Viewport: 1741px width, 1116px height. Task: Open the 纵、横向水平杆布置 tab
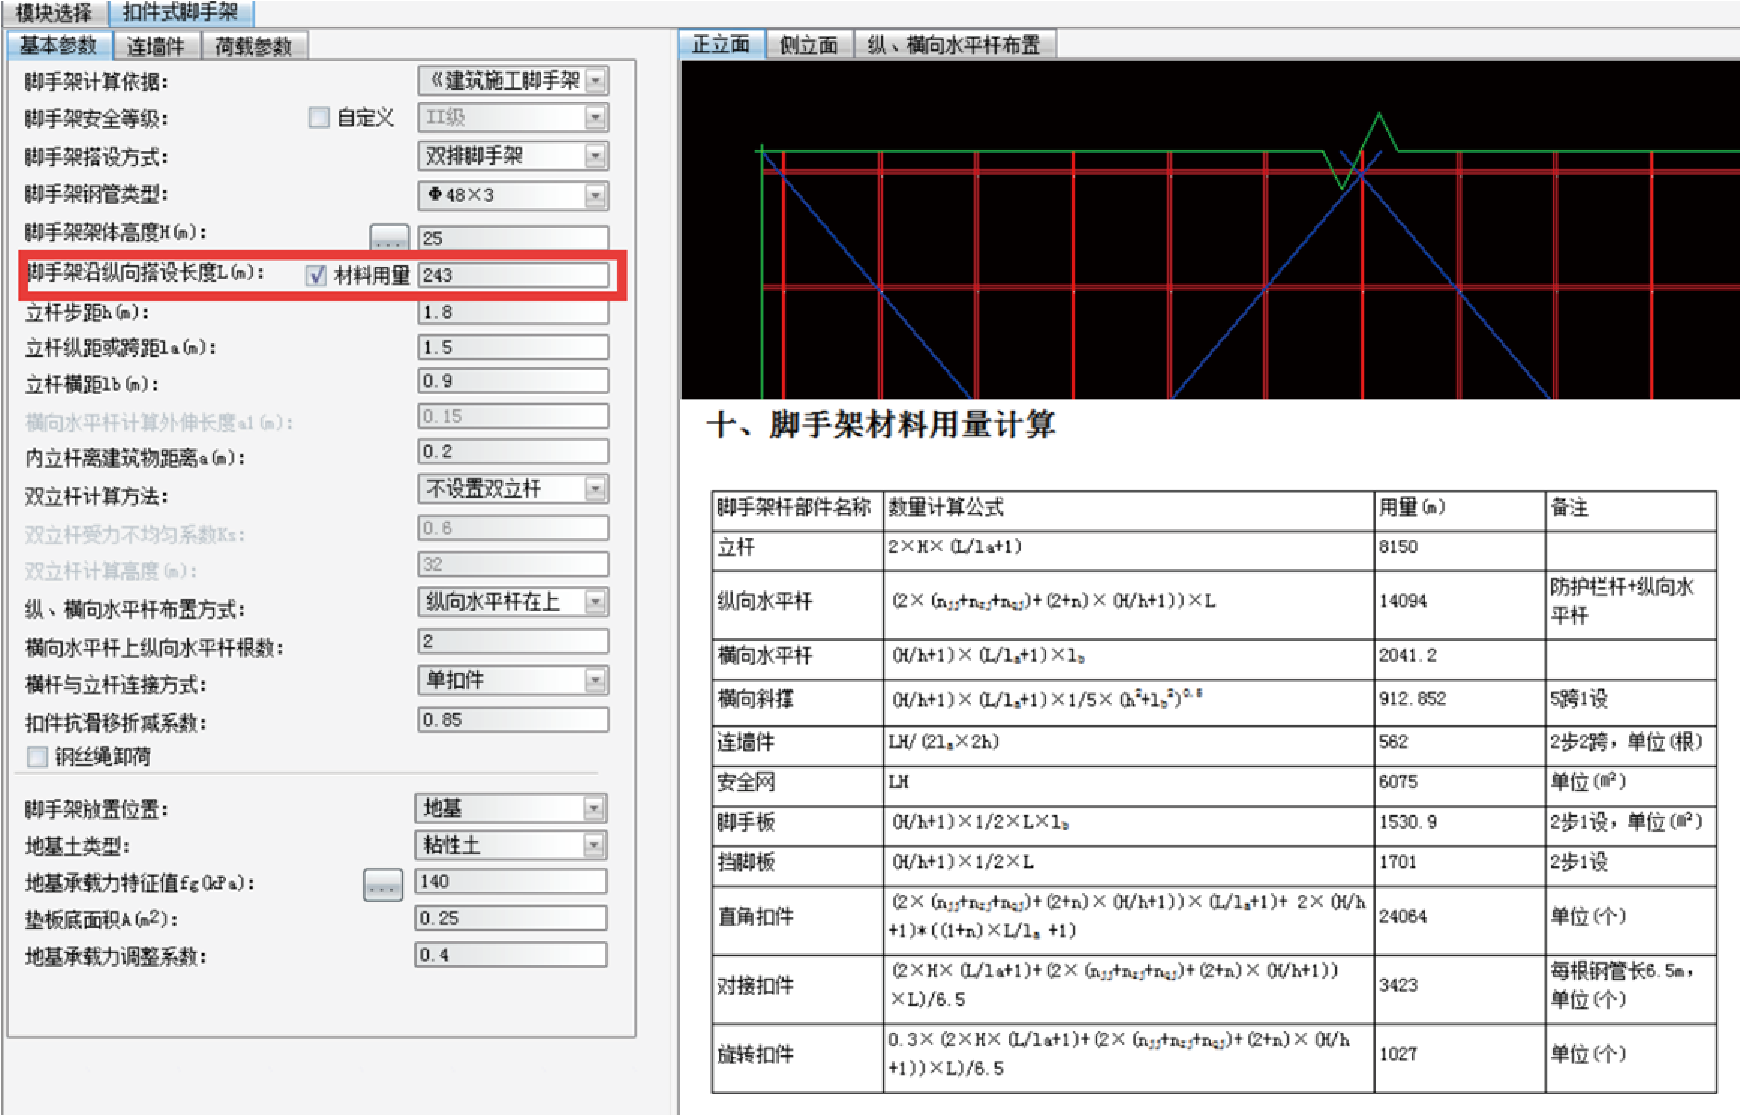(954, 44)
